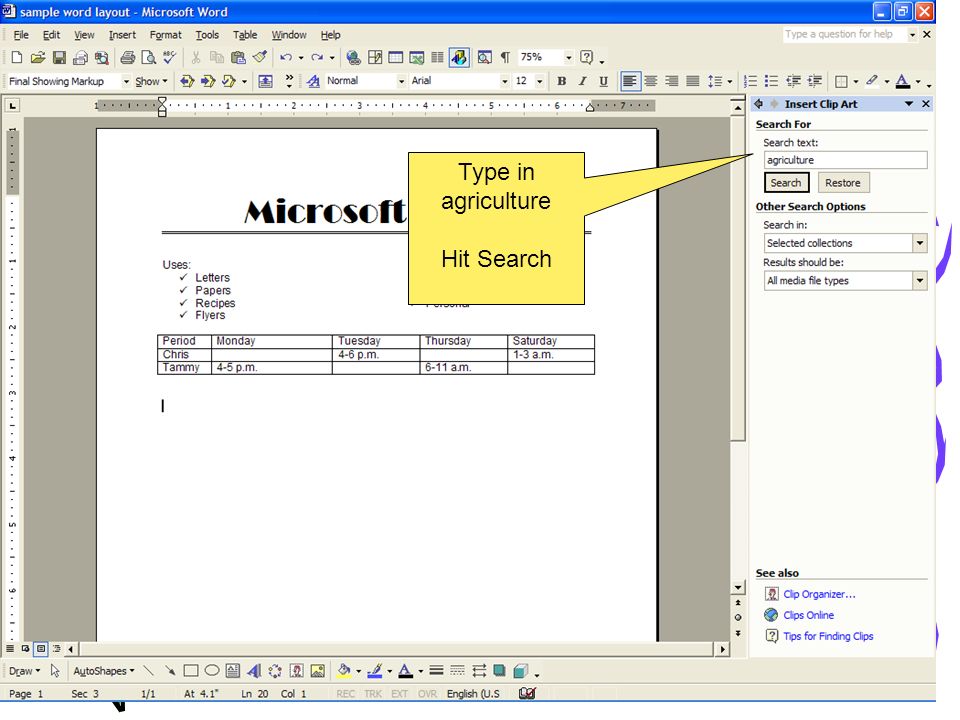This screenshot has height=720, width=960.
Task: Open Tips for Finding Clips
Action: (828, 637)
